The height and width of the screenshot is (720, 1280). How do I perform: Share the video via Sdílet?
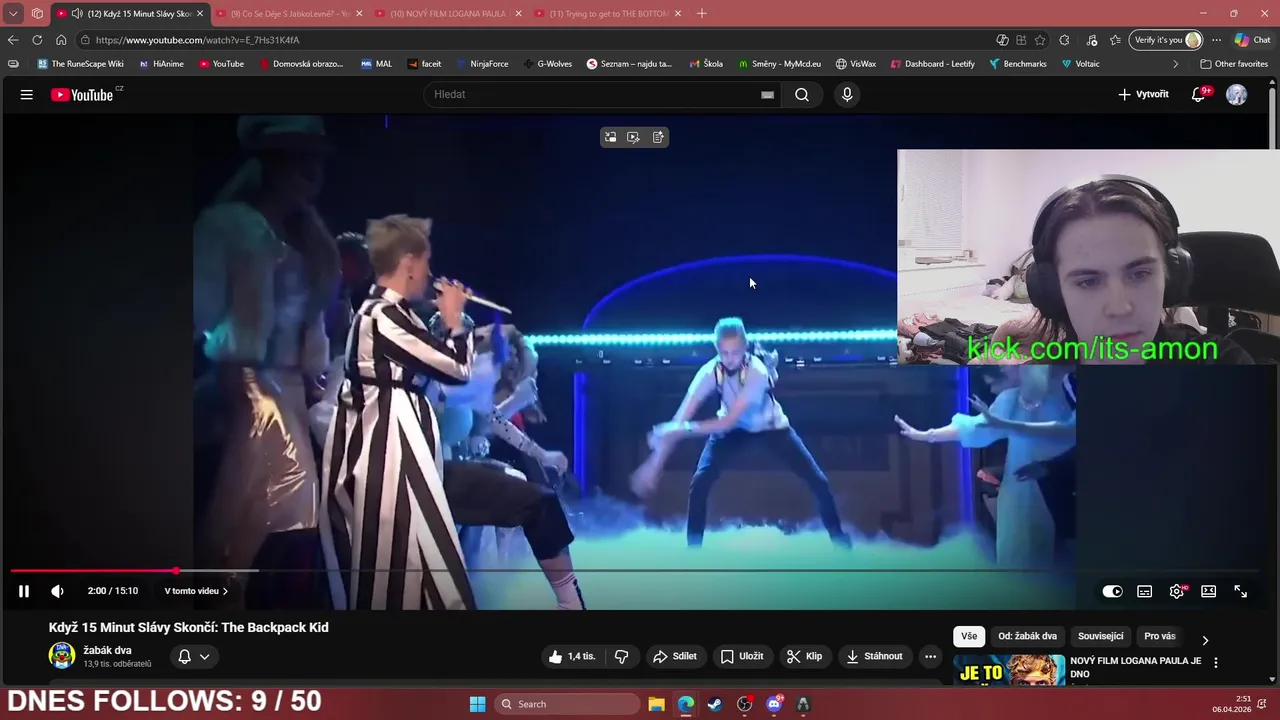[x=675, y=656]
